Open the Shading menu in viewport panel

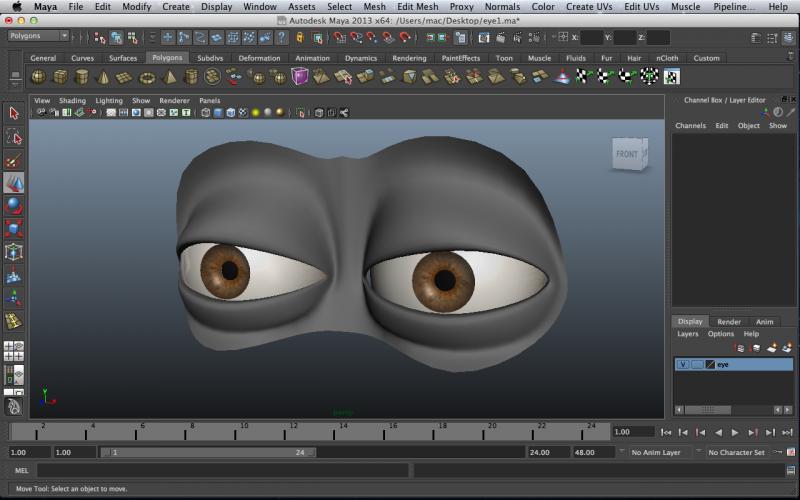72,101
